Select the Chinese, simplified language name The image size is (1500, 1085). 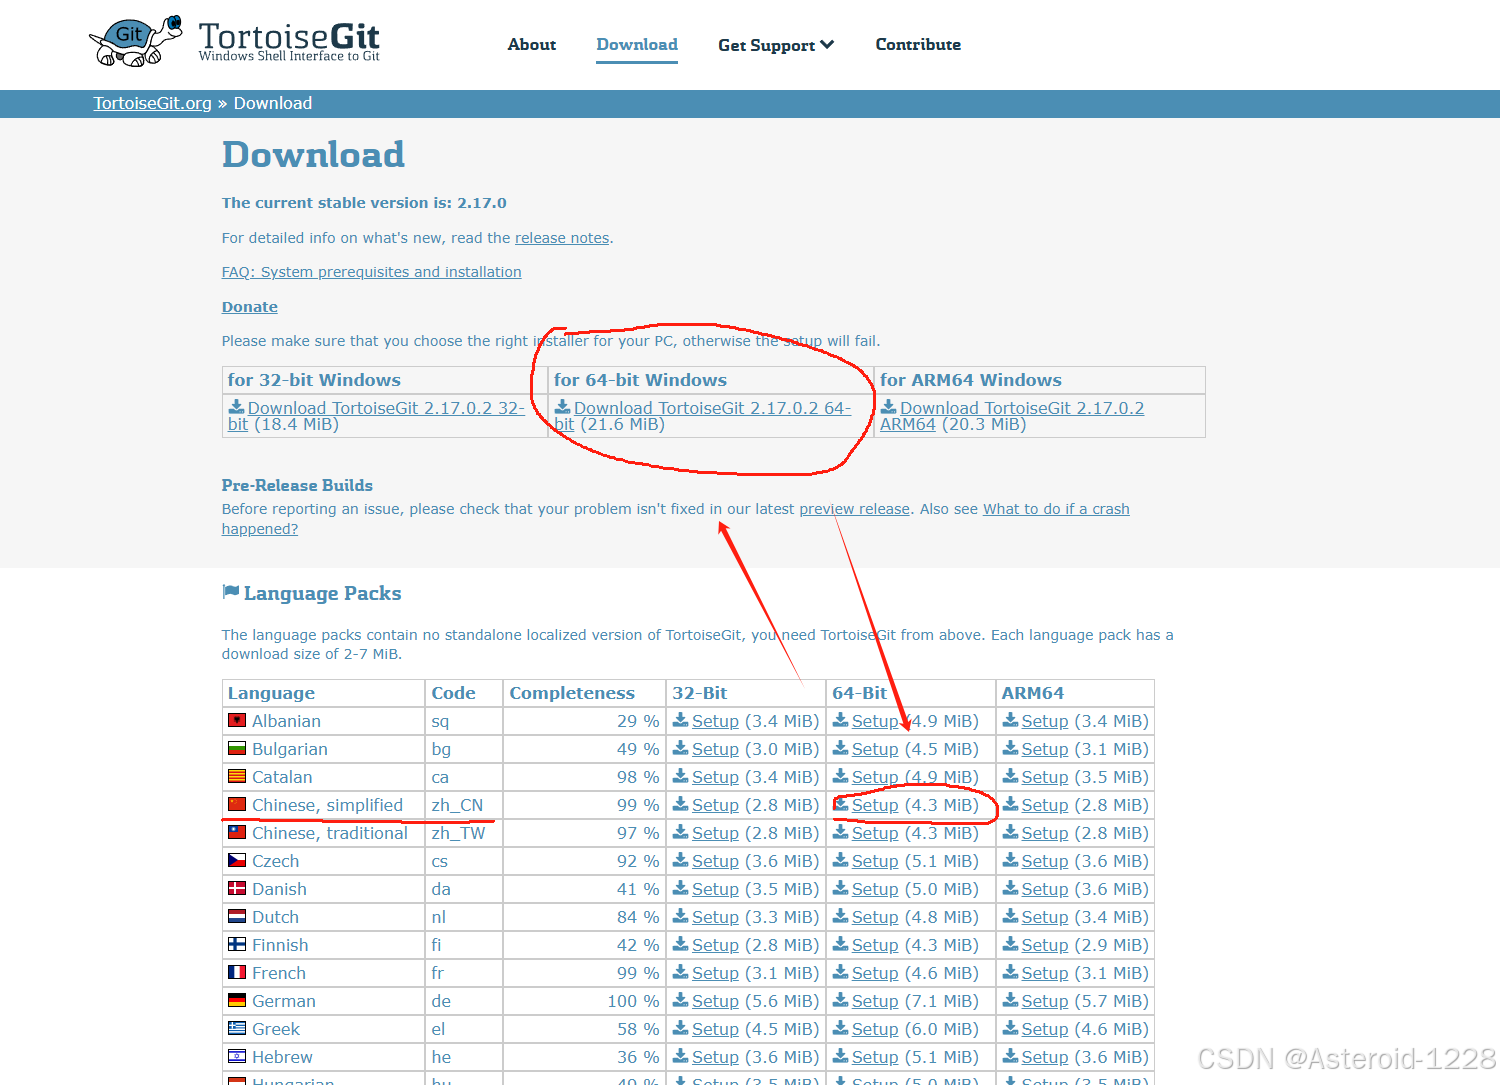point(327,805)
